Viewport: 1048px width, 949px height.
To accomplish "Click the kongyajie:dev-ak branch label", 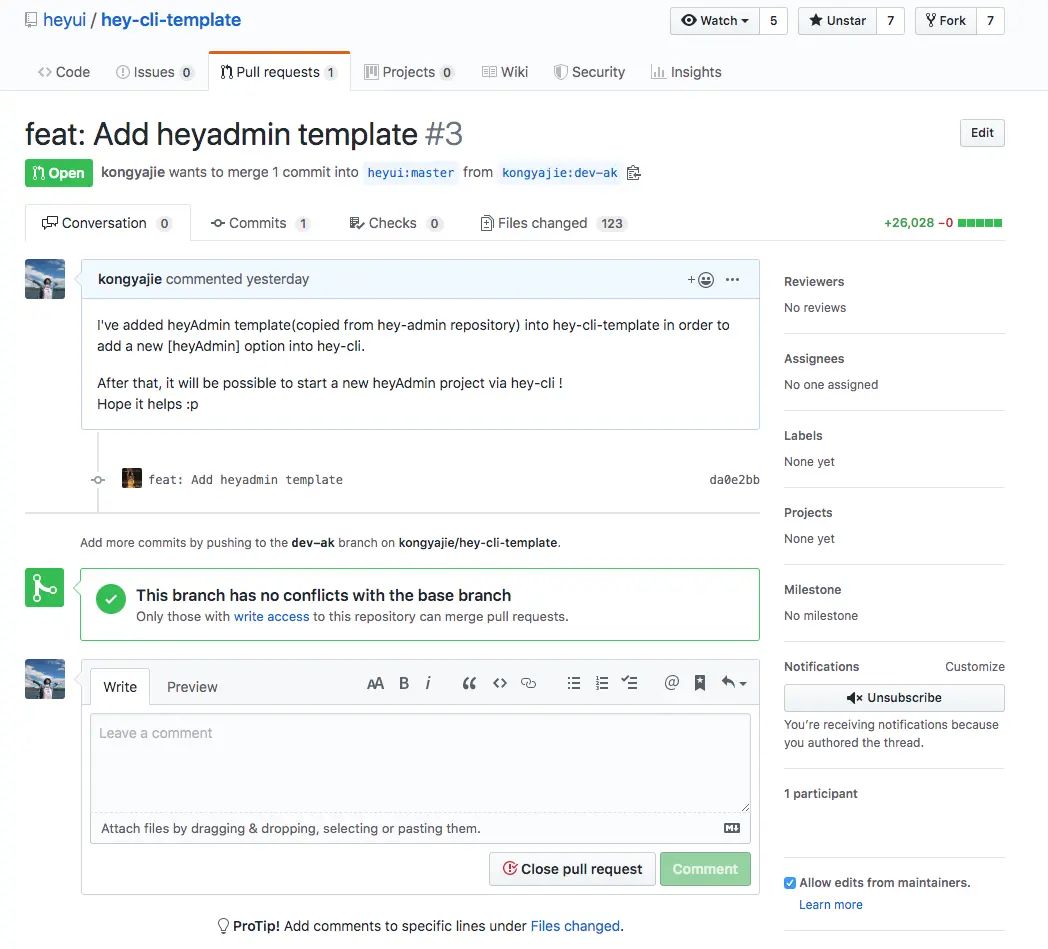I will (x=559, y=173).
